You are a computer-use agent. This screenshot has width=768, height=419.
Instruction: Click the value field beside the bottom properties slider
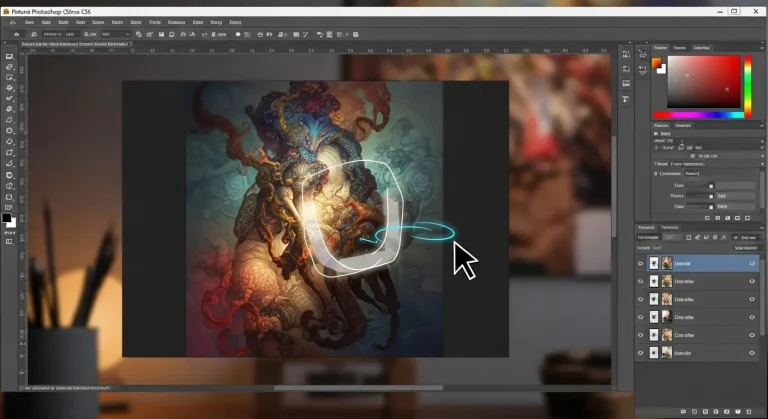pos(736,207)
